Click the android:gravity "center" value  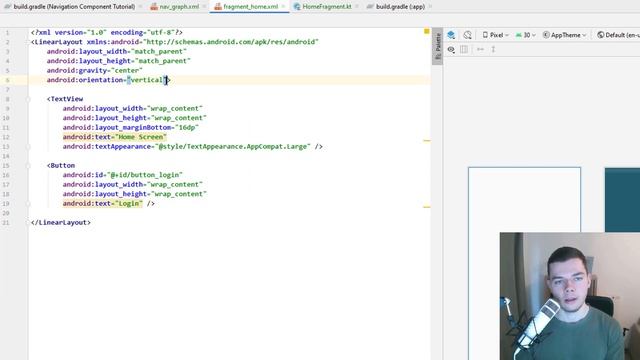point(127,71)
